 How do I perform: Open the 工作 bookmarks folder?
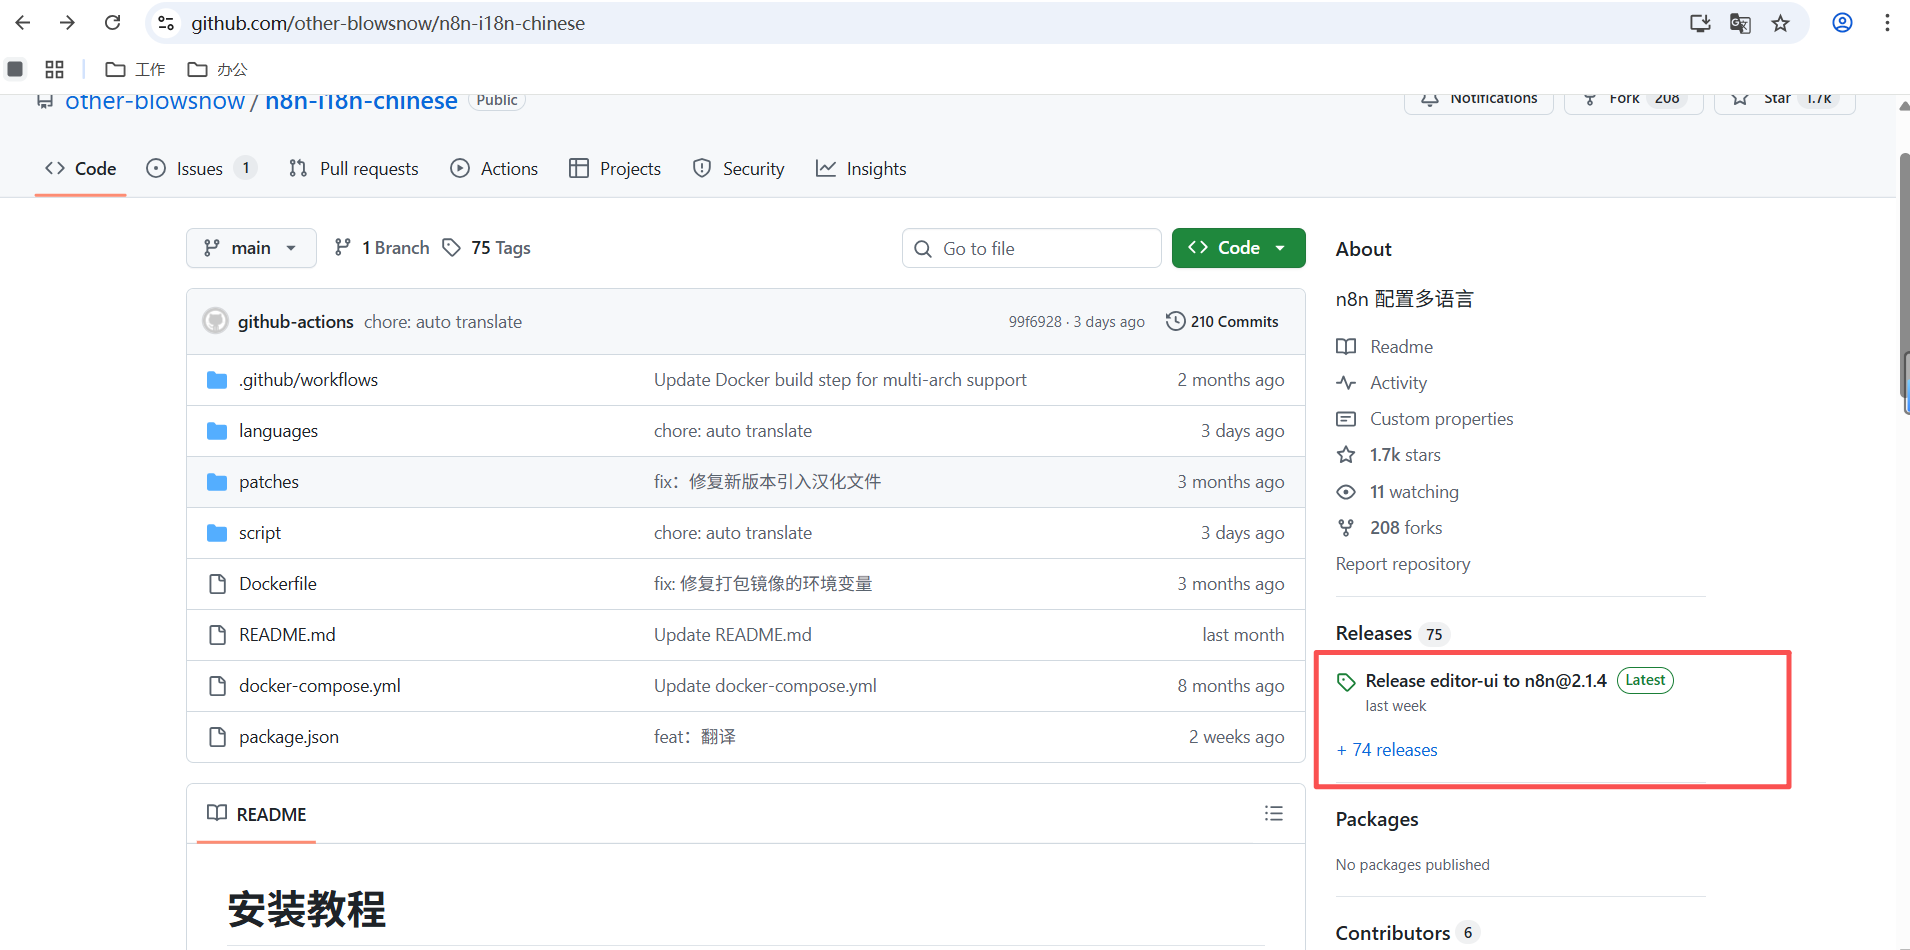[x=135, y=69]
